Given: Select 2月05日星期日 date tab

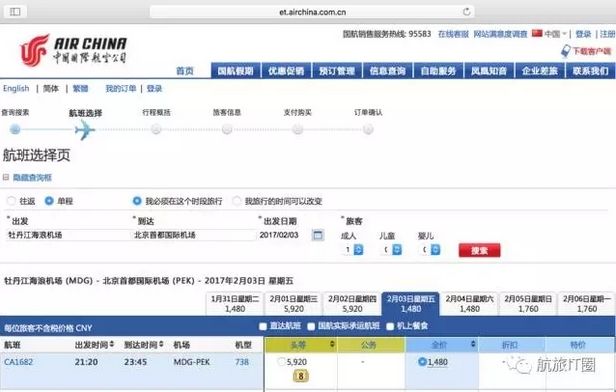Looking at the screenshot, I should 528,304.
